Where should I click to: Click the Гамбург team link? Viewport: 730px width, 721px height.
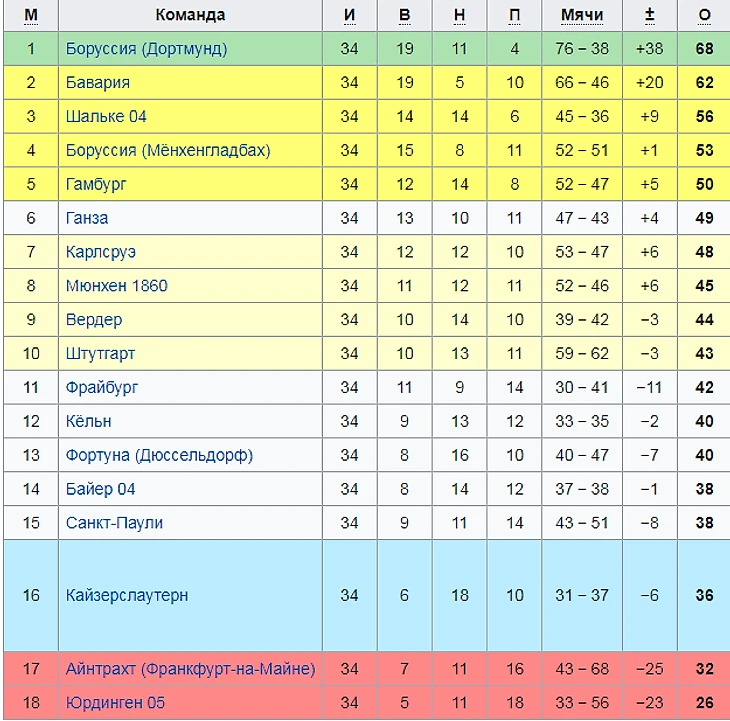[x=96, y=184]
